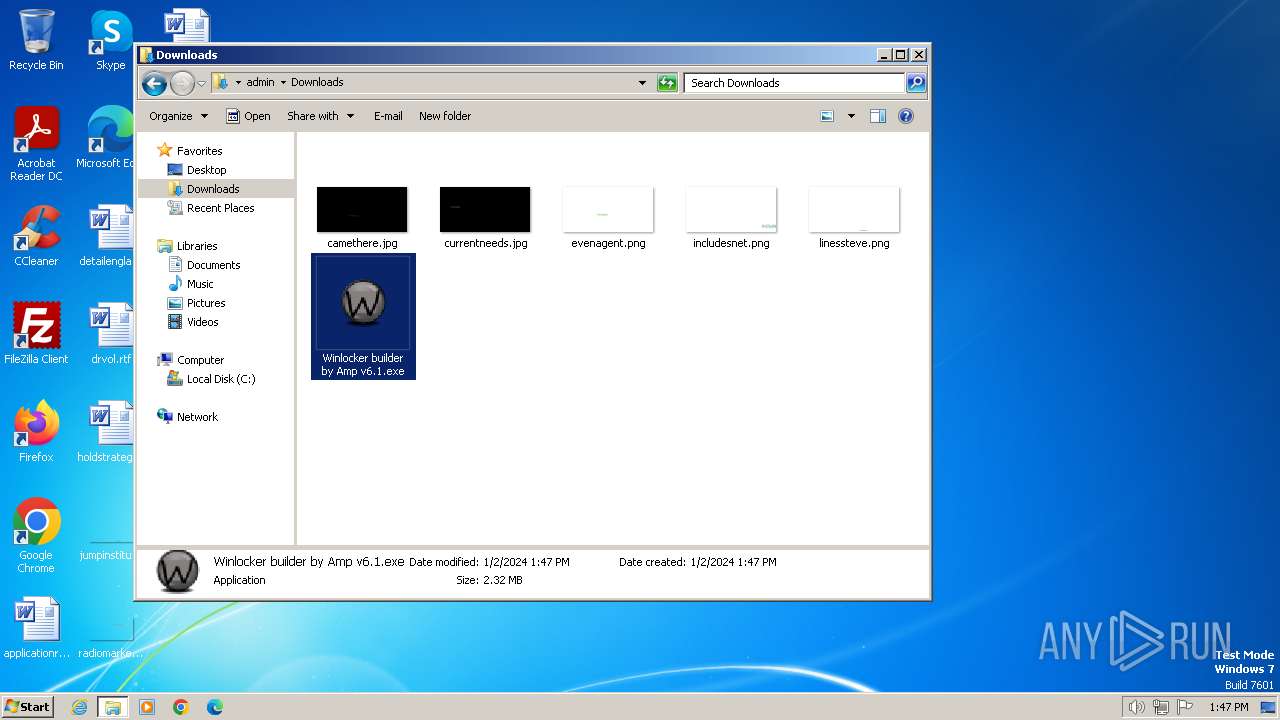The image size is (1280, 720).
Task: Click Edge icon in the taskbar
Action: [x=215, y=707]
